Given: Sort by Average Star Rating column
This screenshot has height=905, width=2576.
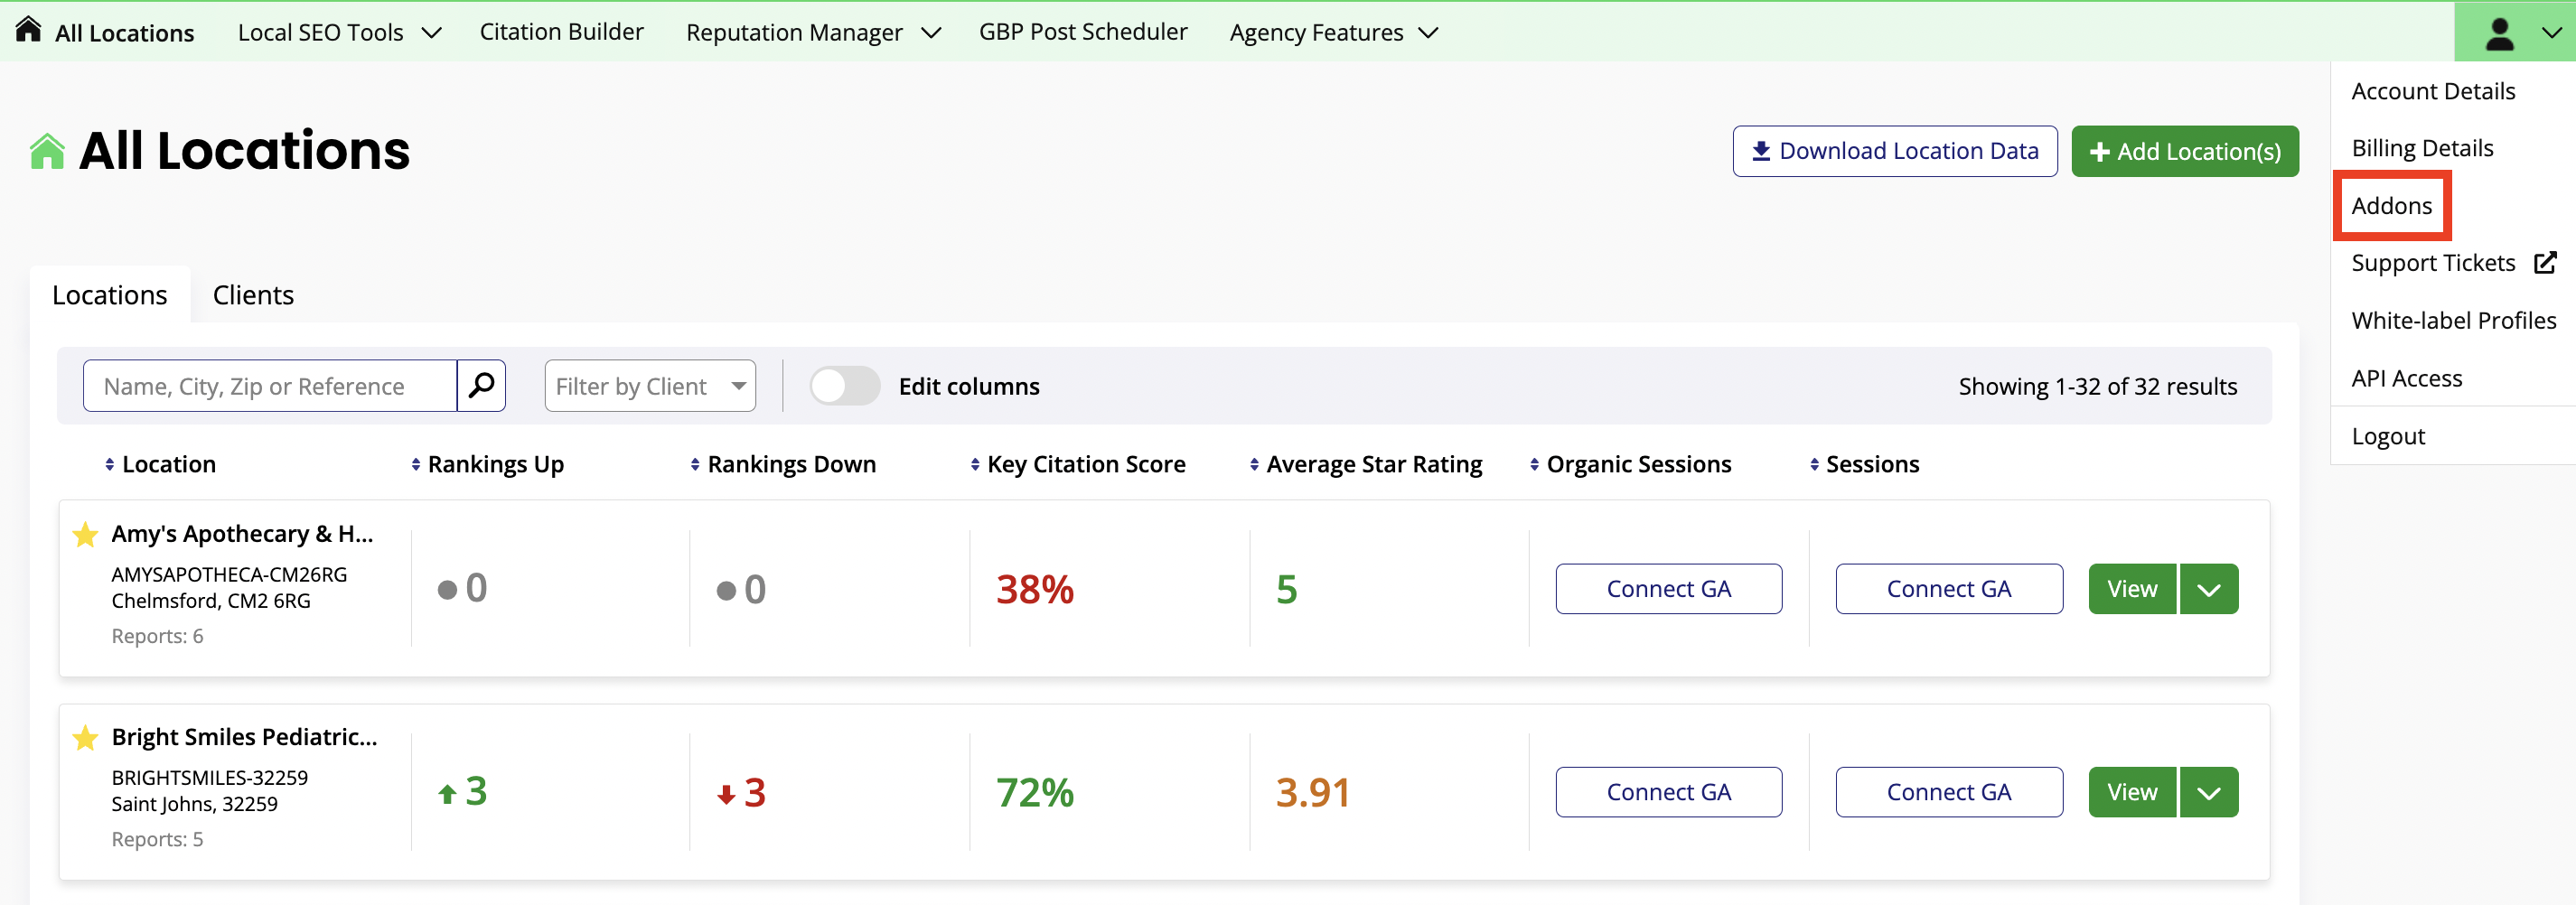Looking at the screenshot, I should coord(1254,465).
